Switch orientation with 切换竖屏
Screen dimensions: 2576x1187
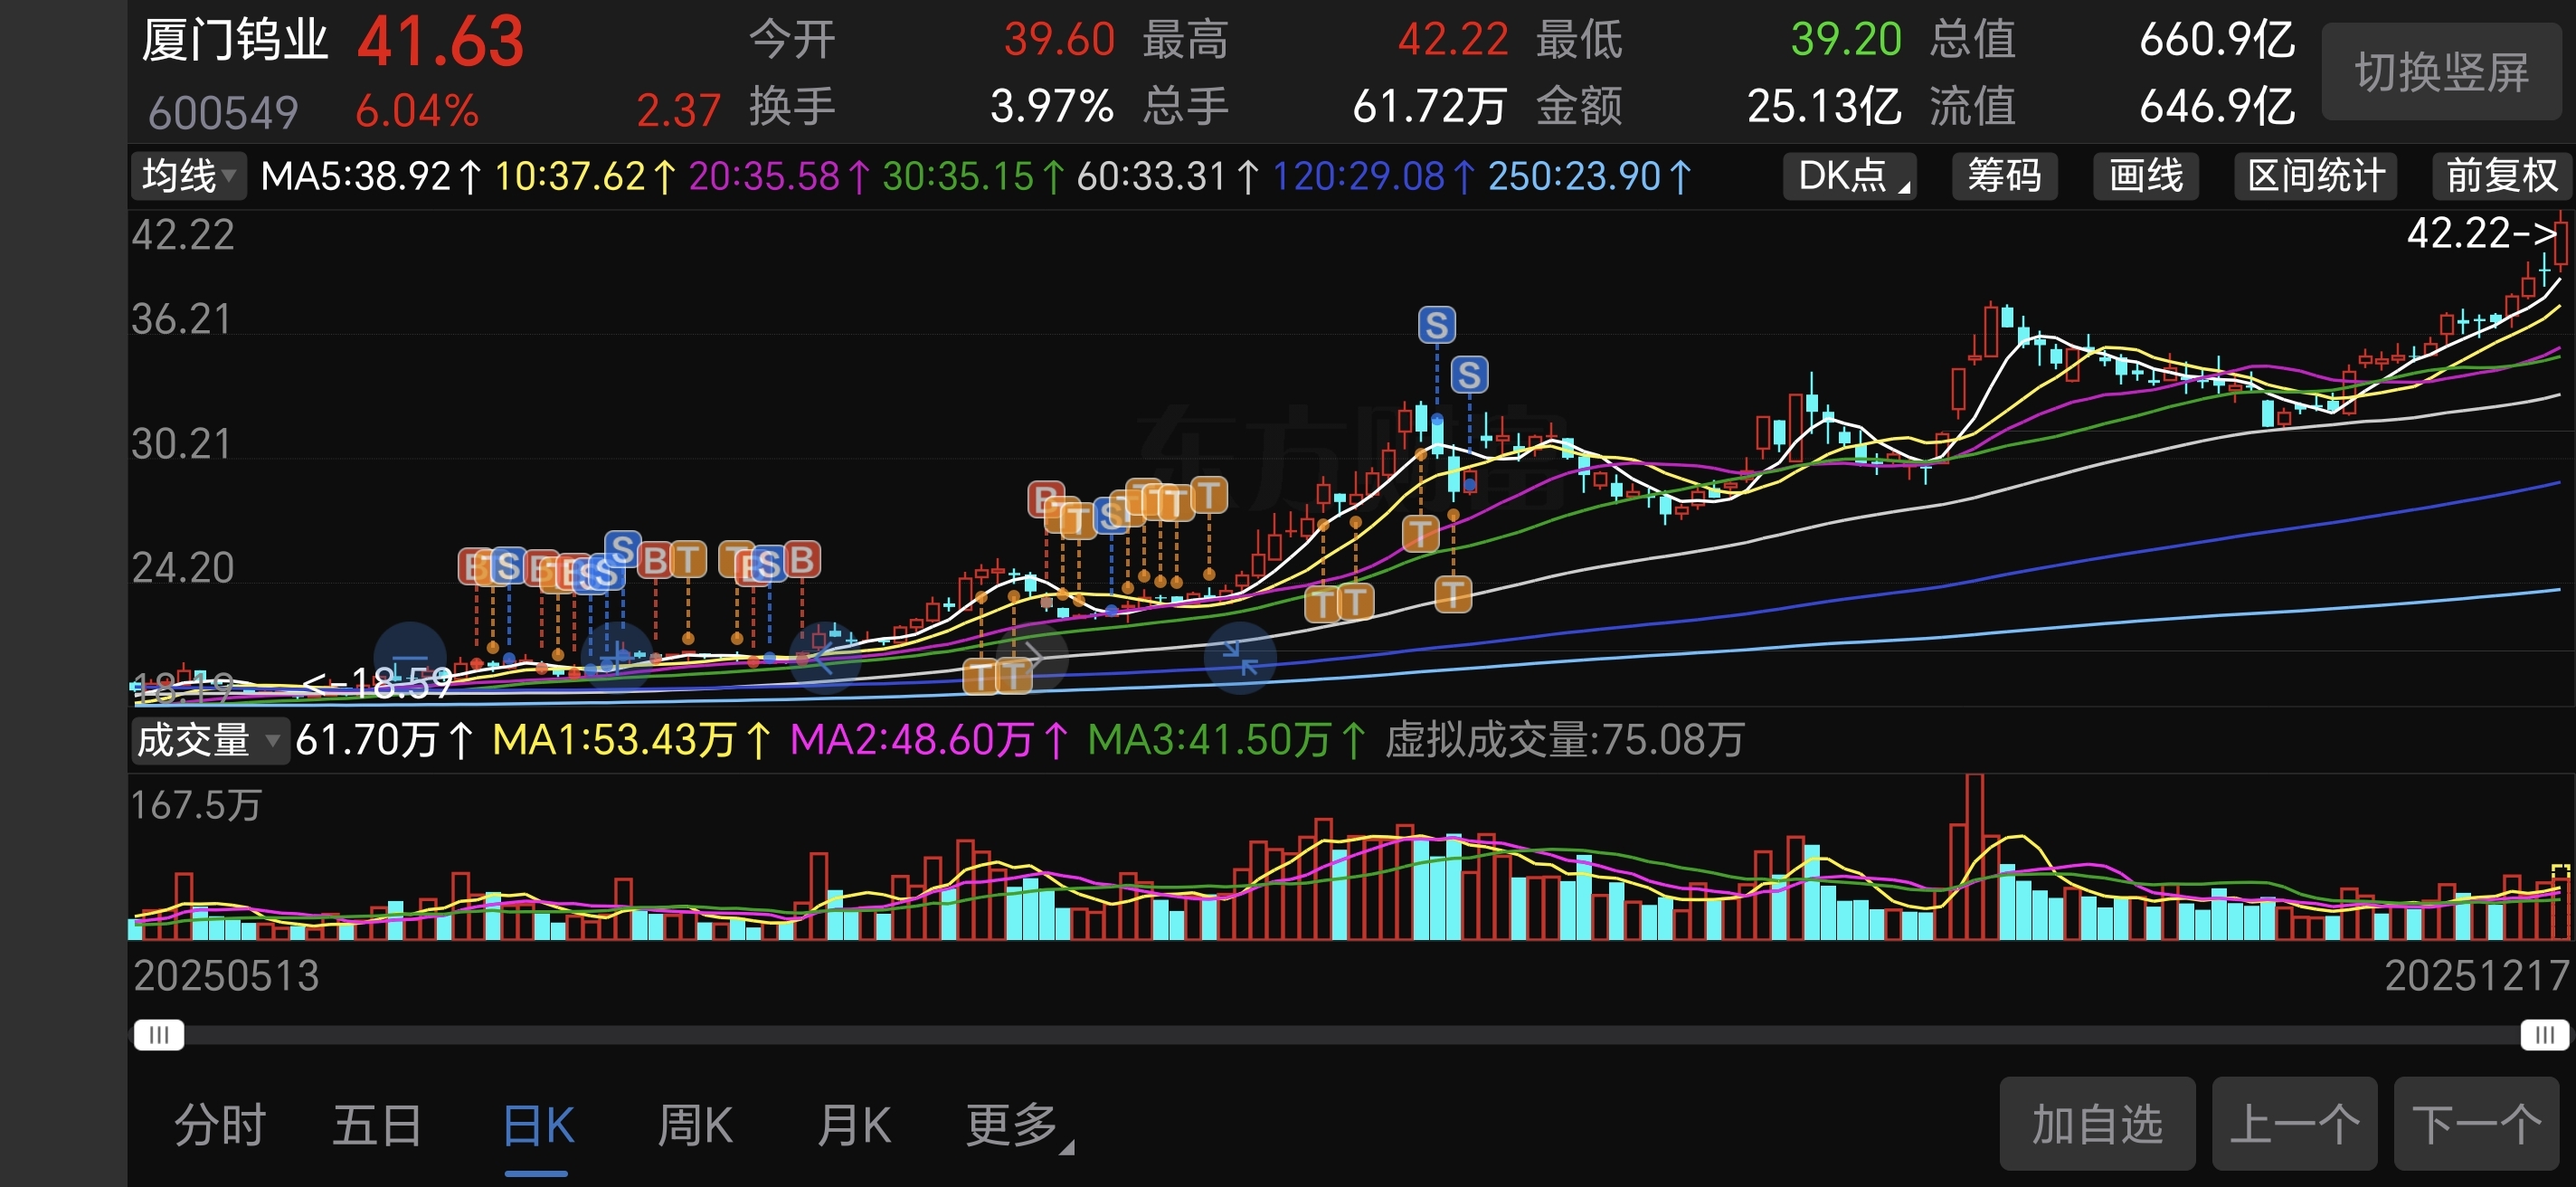(x=2441, y=72)
